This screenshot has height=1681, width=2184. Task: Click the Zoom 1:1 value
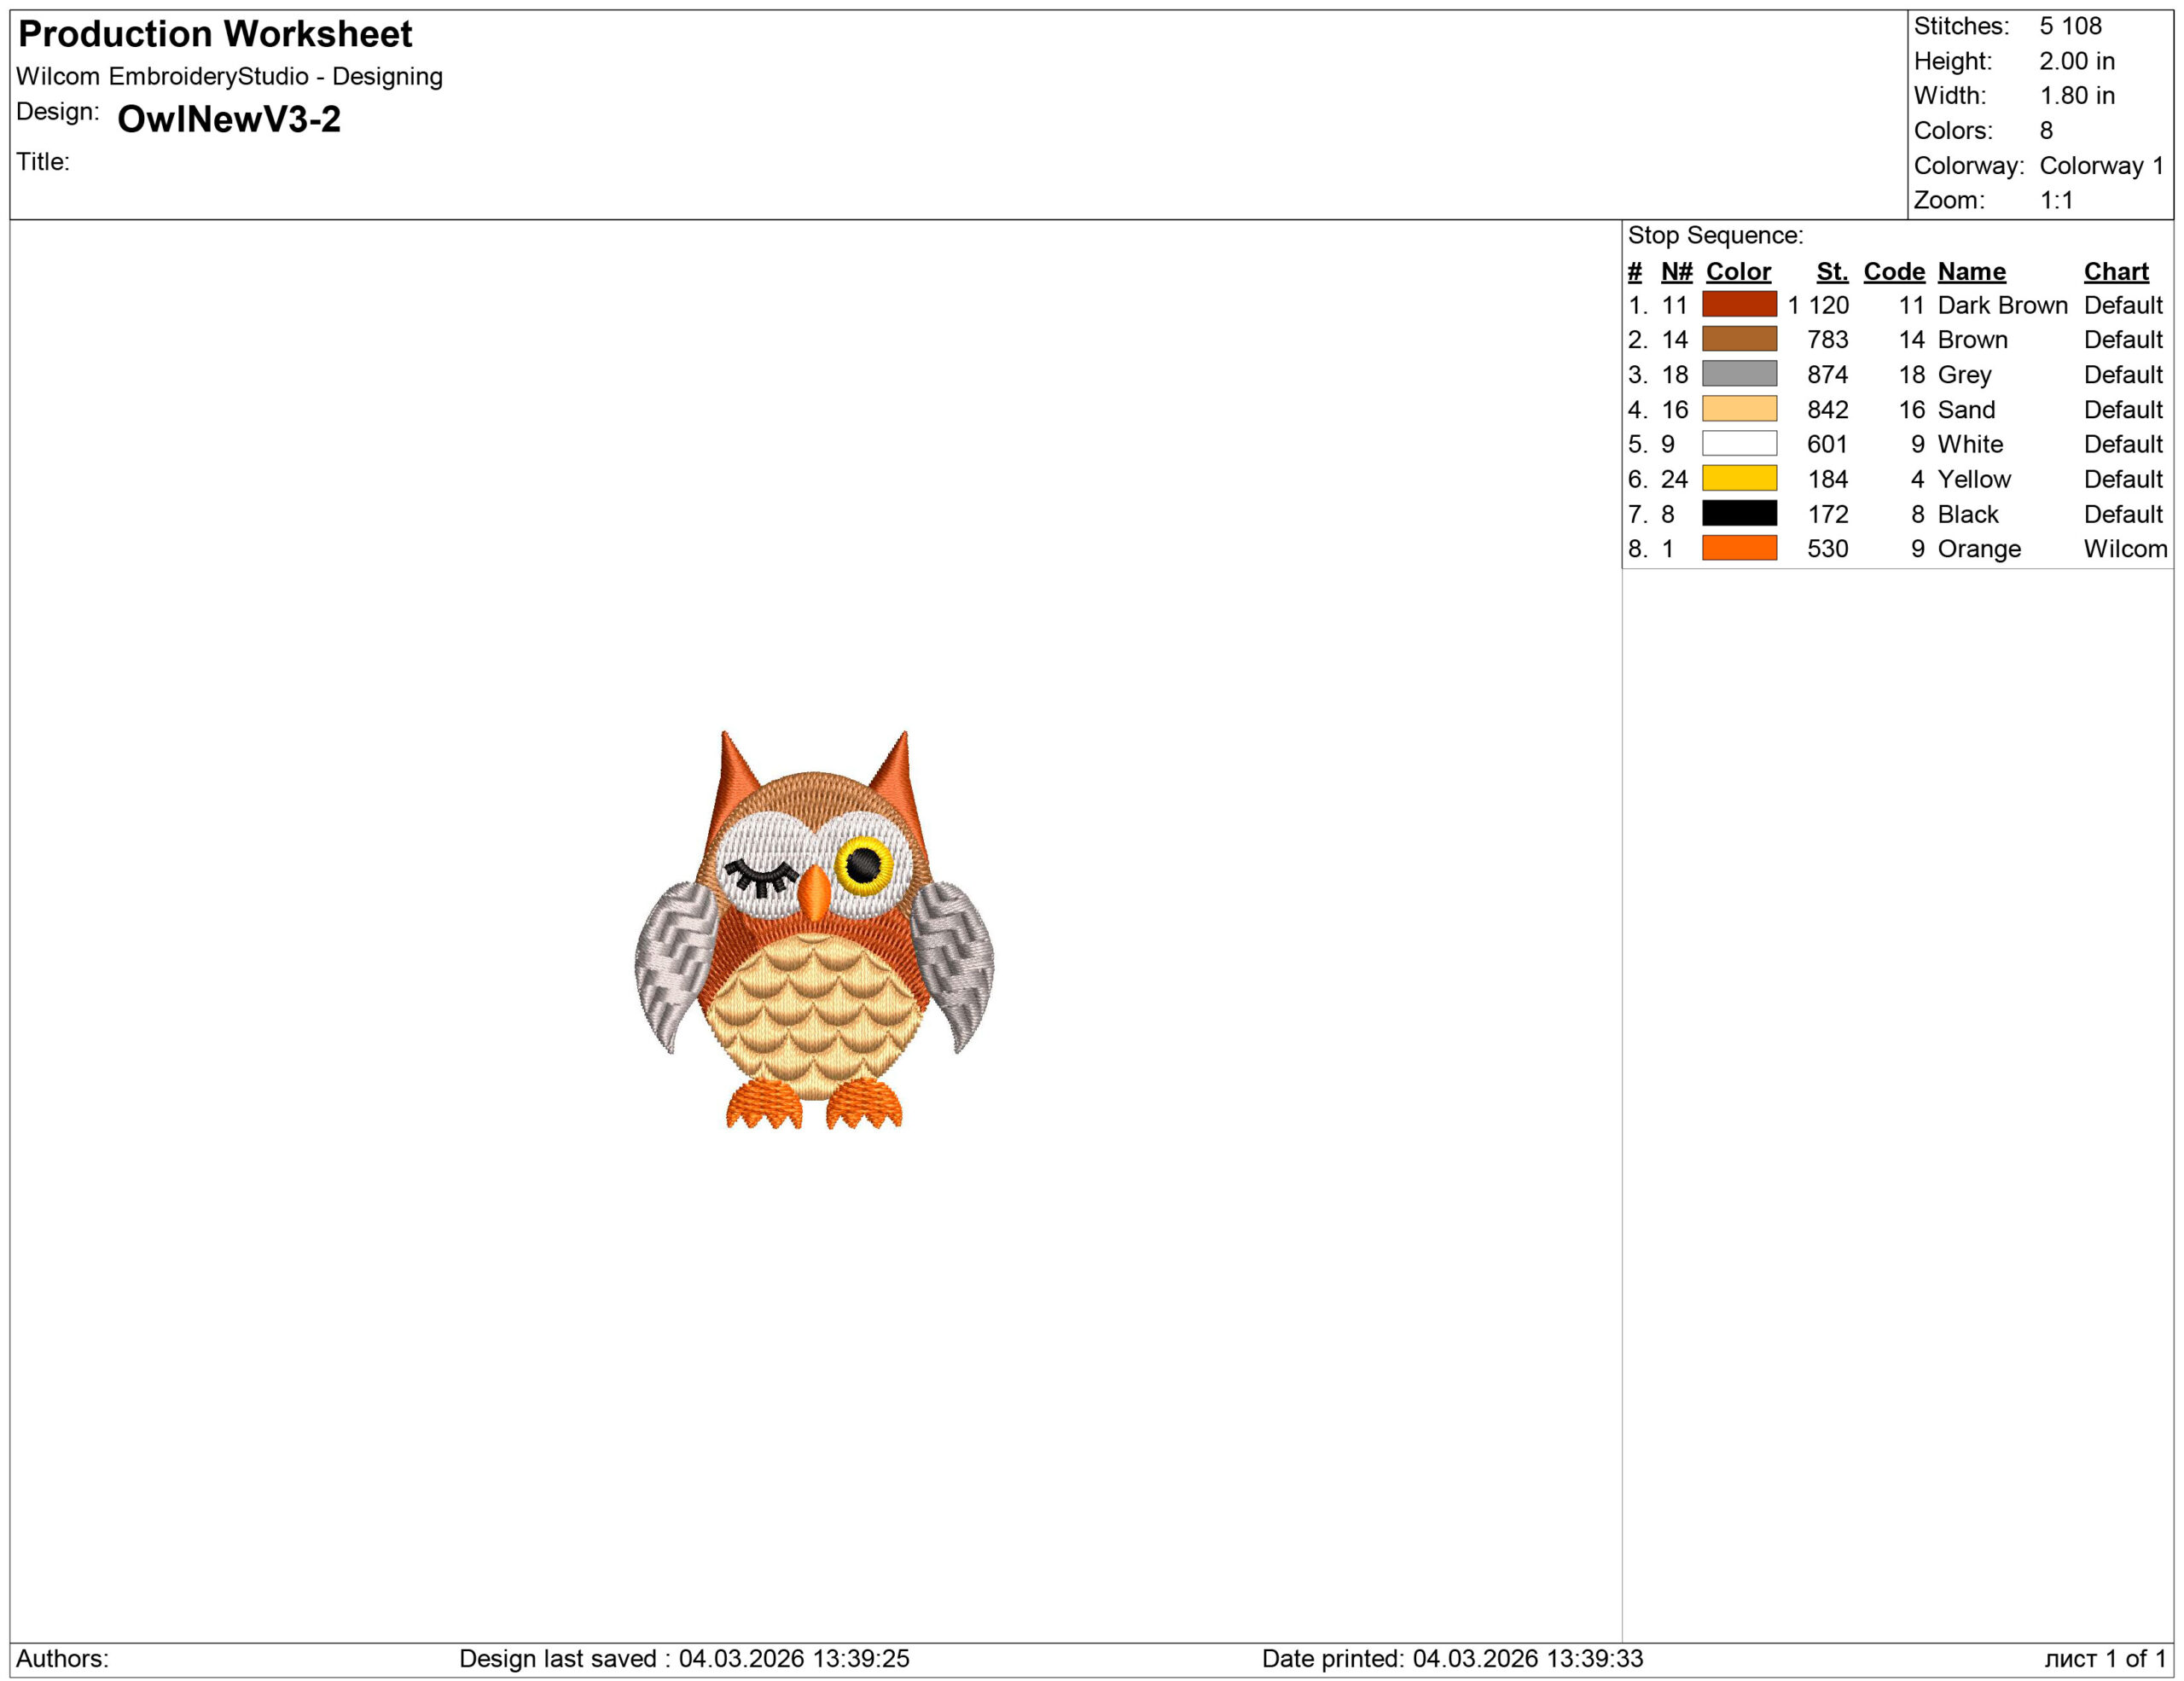(x=2057, y=199)
